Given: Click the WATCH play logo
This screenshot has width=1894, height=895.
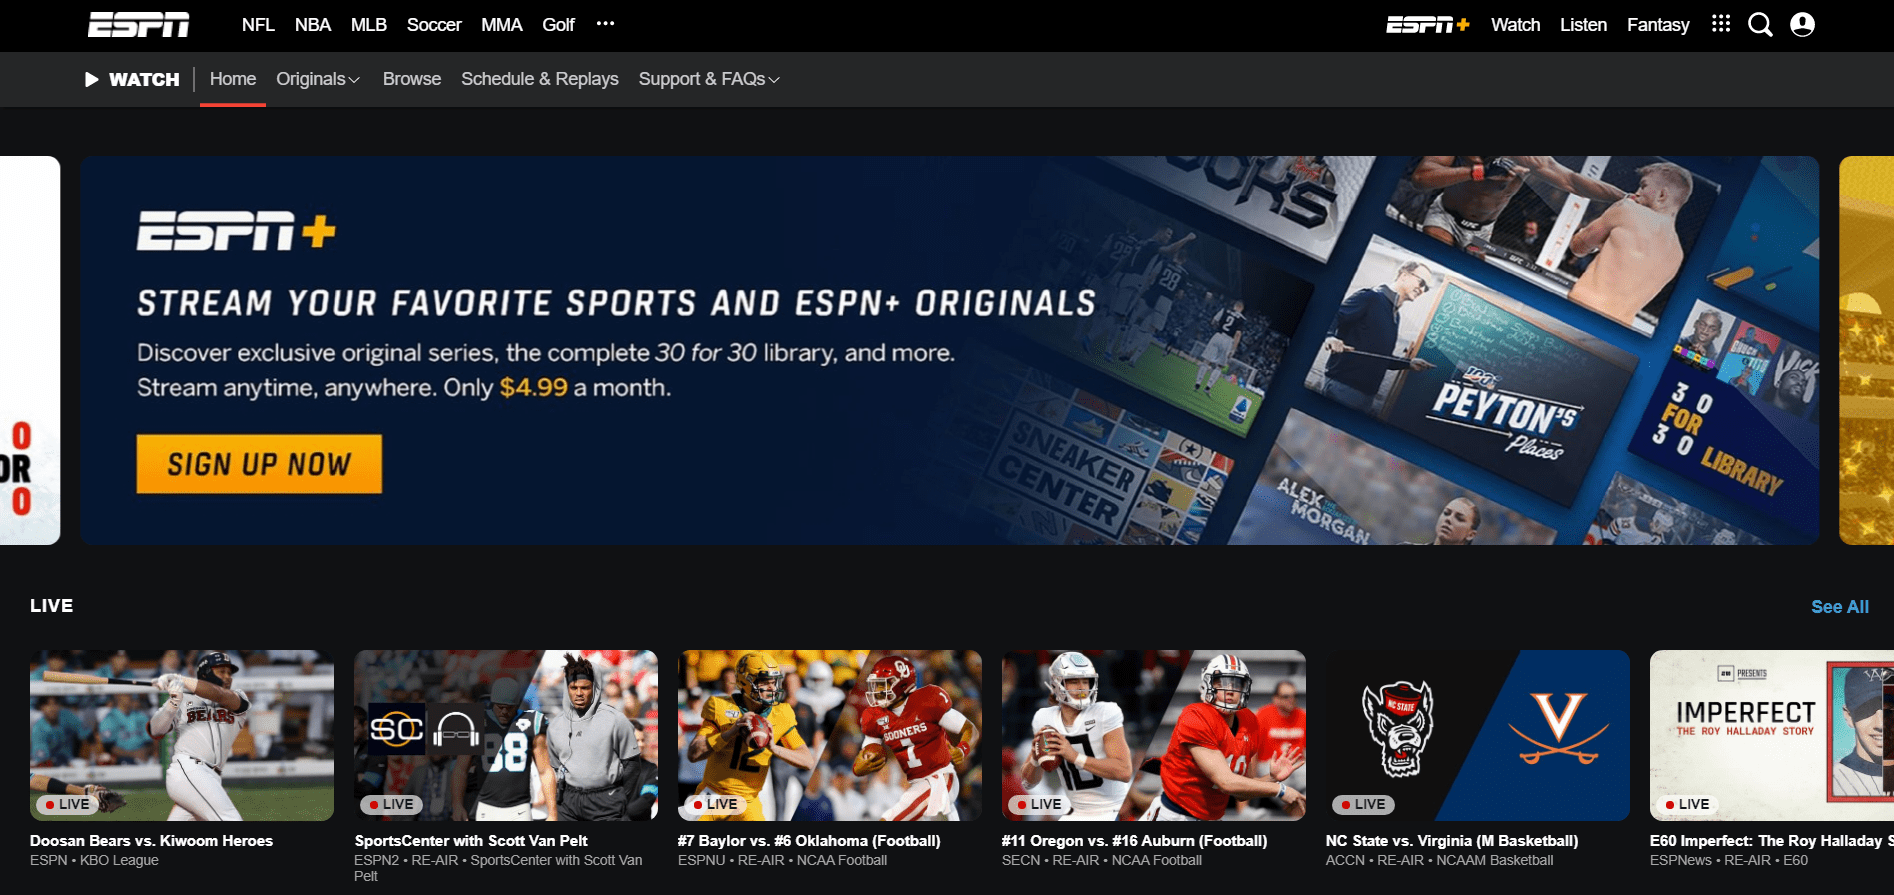Looking at the screenshot, I should point(132,79).
